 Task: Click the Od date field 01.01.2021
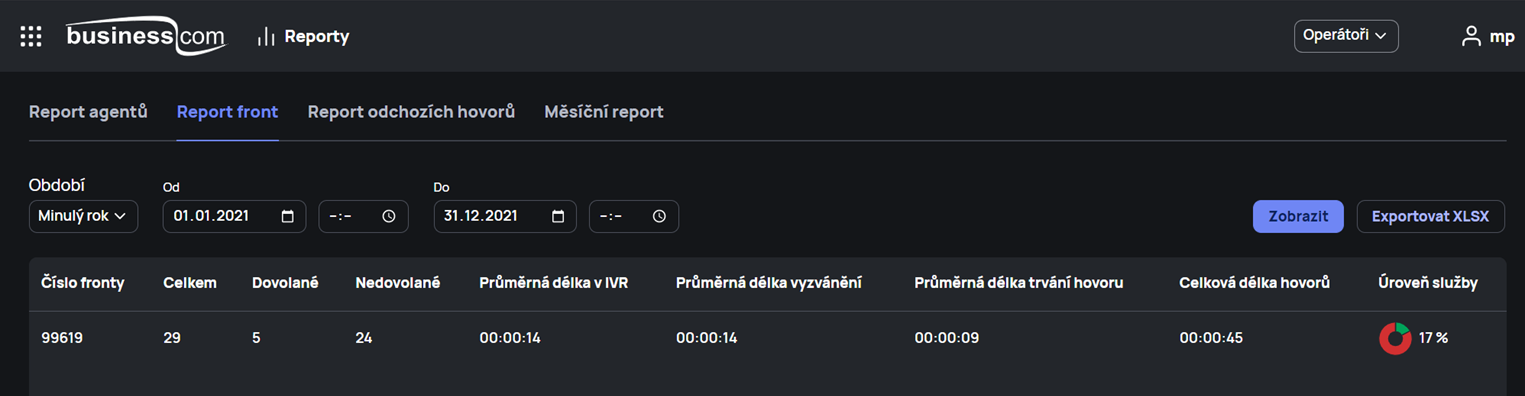coord(234,216)
